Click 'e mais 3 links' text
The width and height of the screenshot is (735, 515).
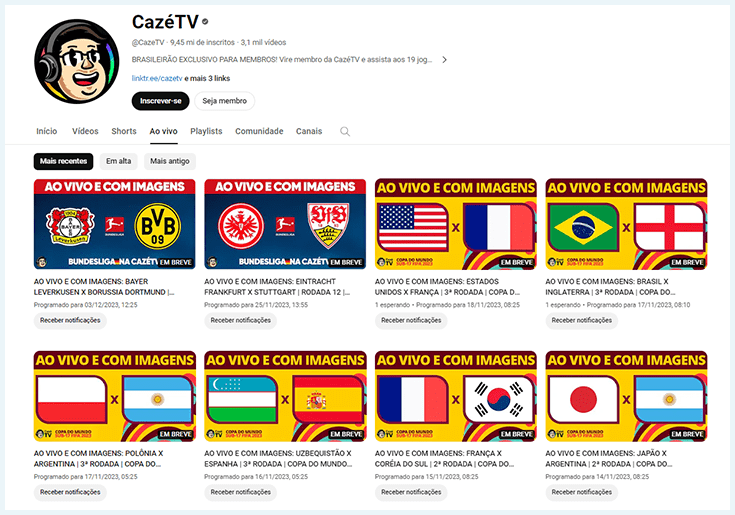[207, 78]
